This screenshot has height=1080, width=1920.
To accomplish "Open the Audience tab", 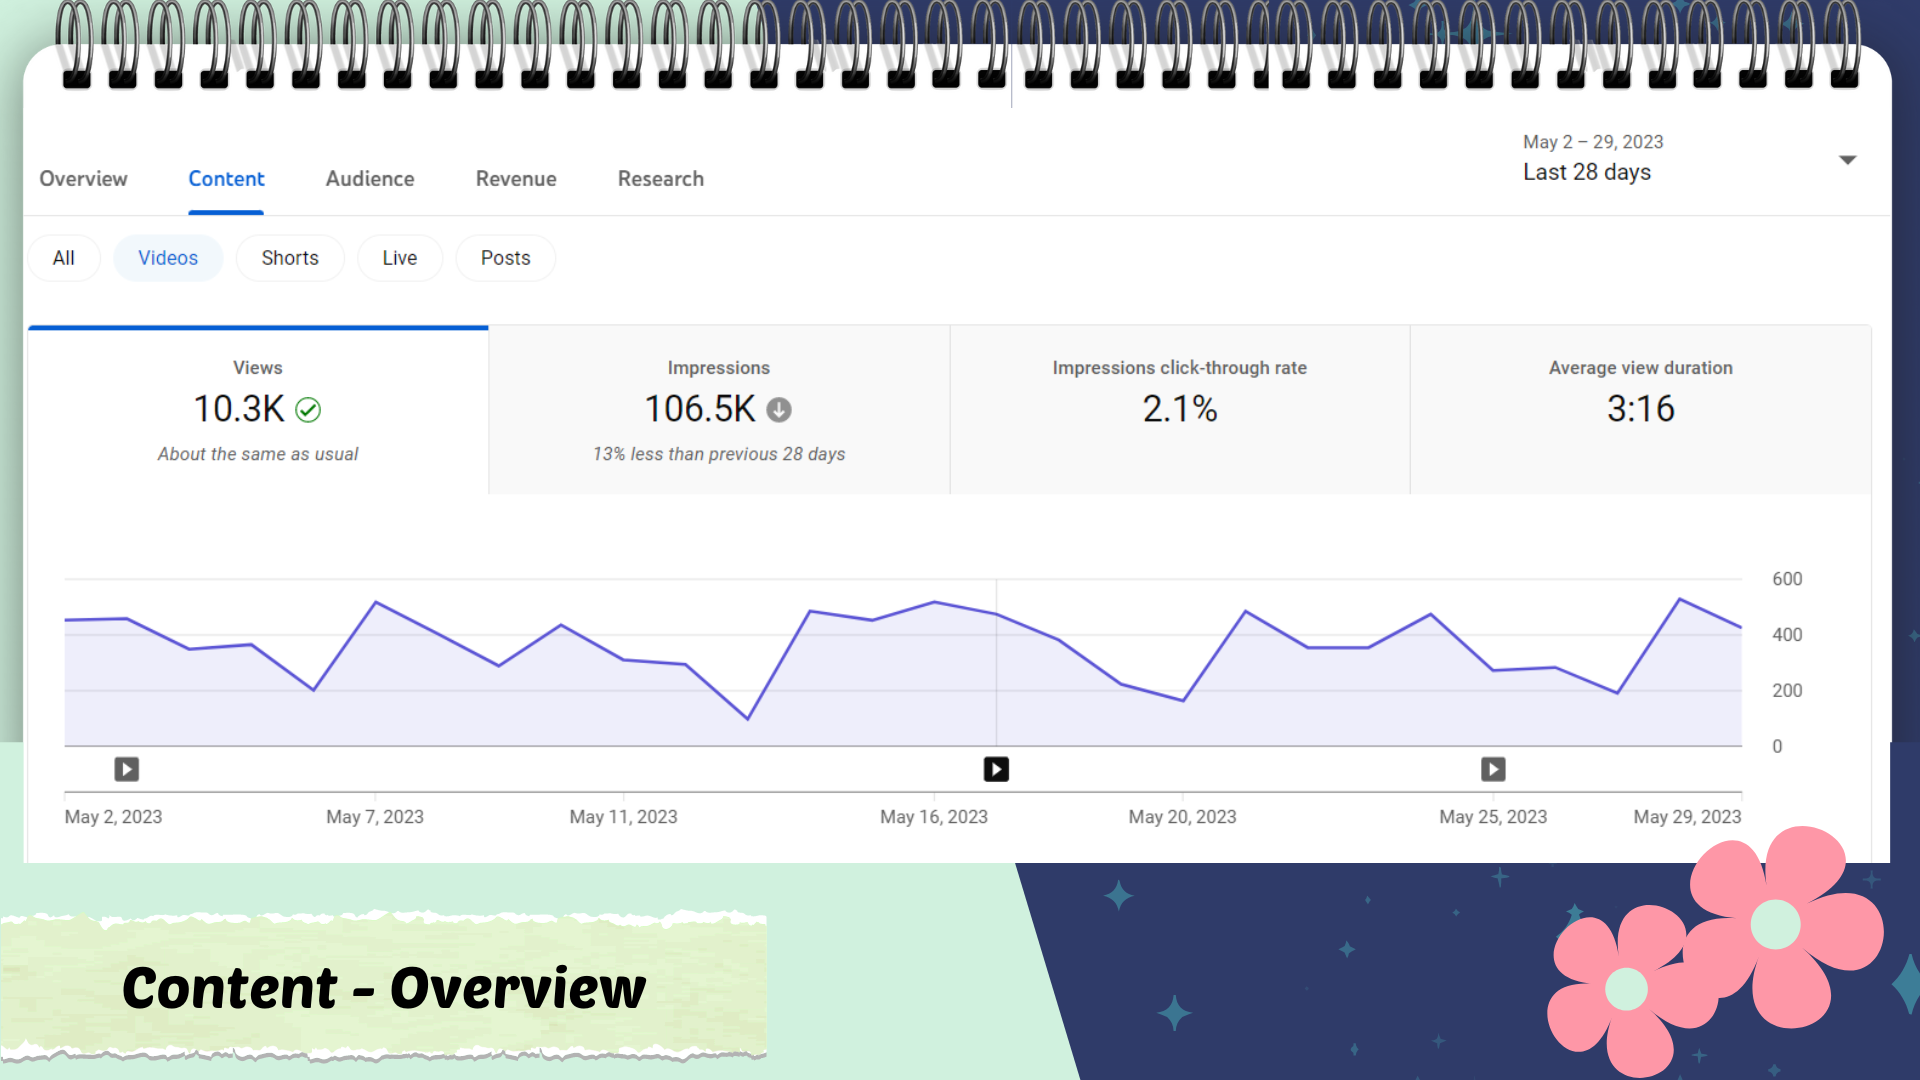I will (370, 179).
